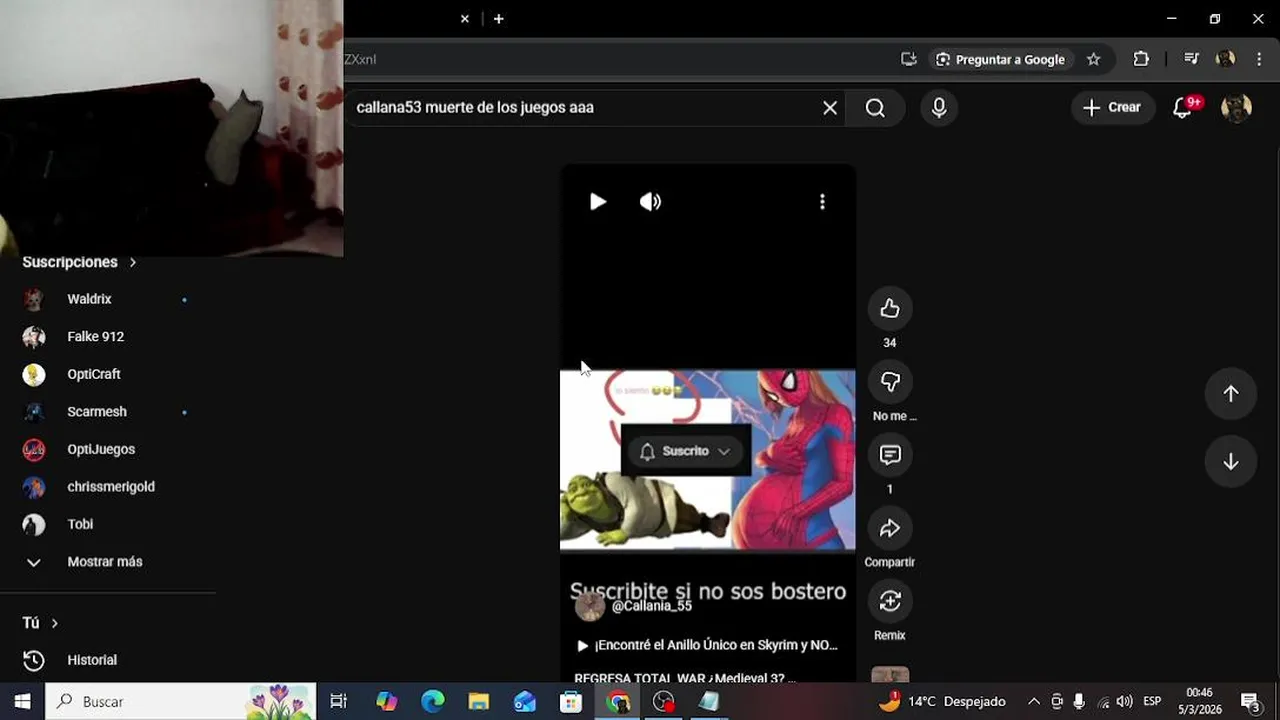Close the current browser tab
Screen dimensions: 1280x720
(465, 19)
